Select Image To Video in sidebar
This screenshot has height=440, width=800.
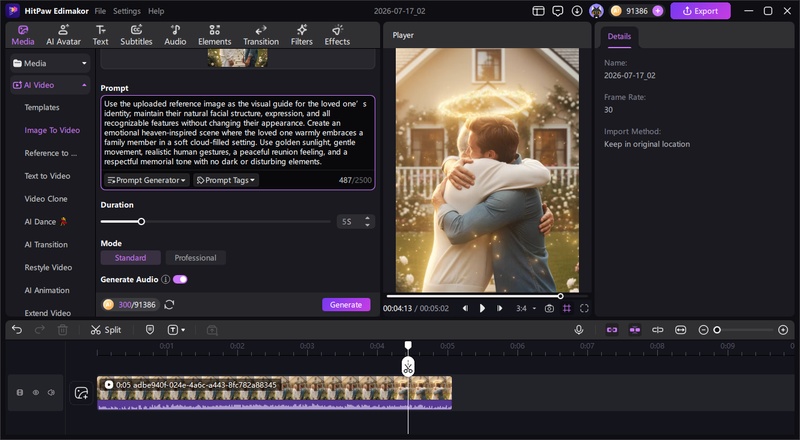(x=52, y=130)
